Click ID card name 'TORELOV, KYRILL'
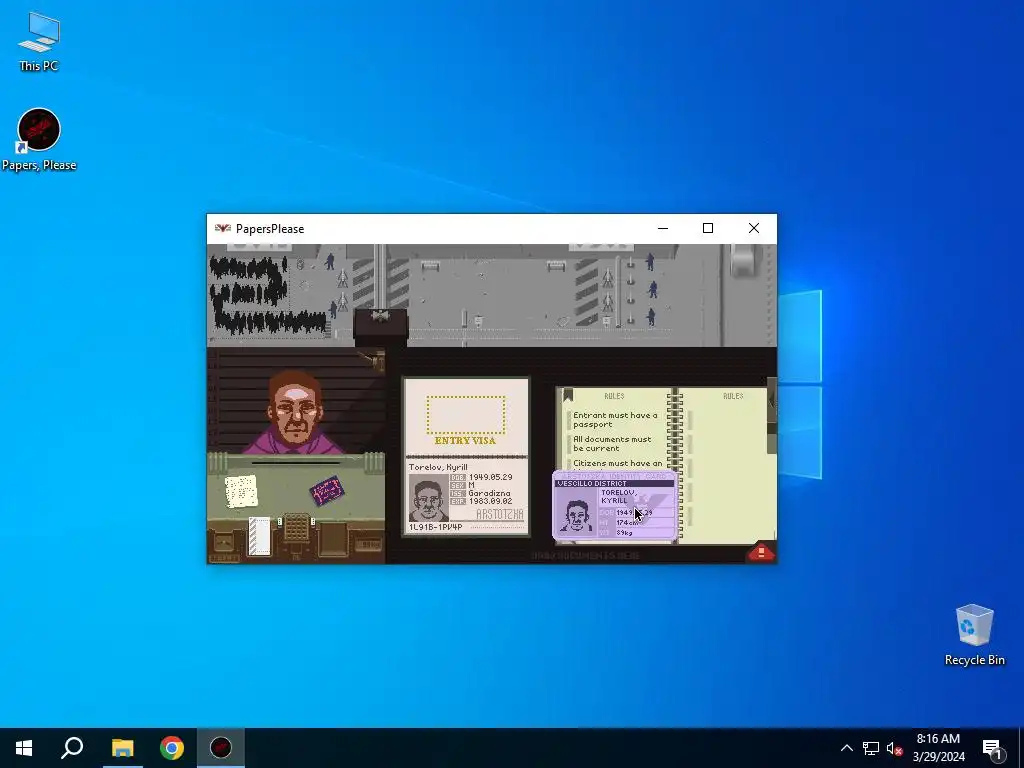 point(618,496)
